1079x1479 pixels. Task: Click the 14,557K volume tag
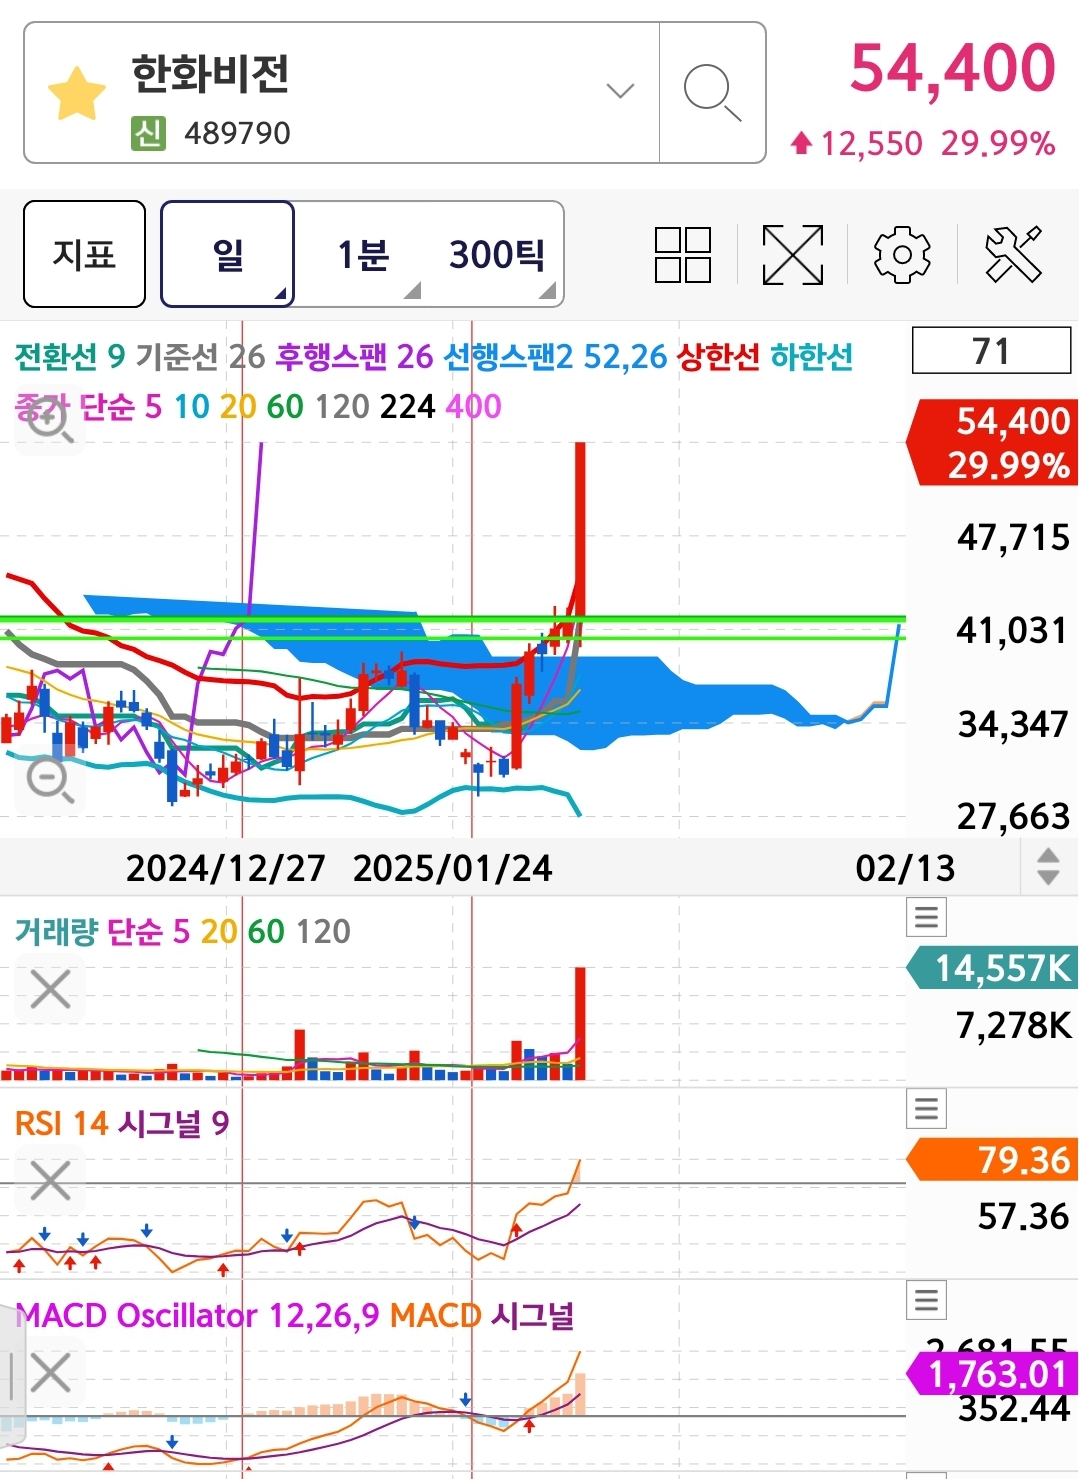992,967
